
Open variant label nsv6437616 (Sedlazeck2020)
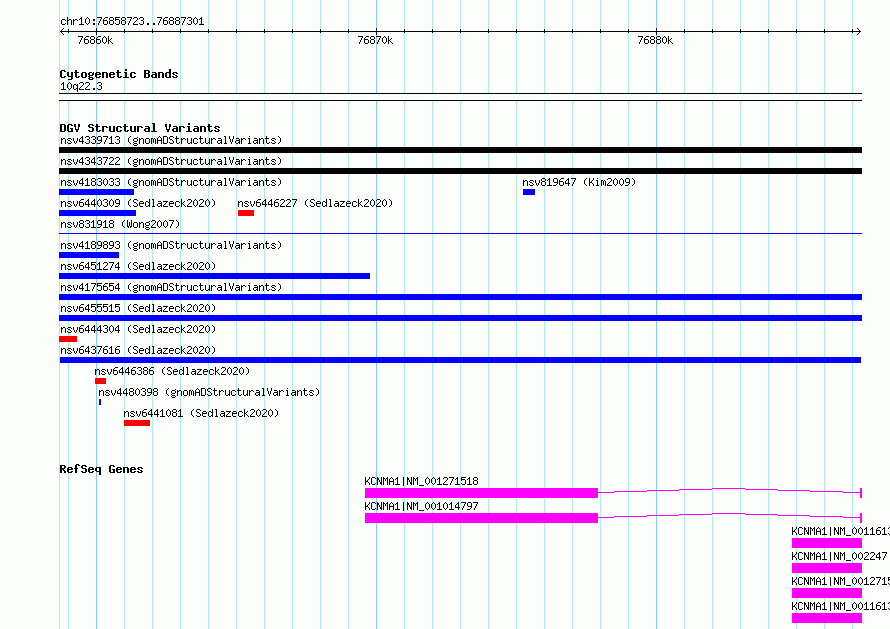(x=138, y=350)
